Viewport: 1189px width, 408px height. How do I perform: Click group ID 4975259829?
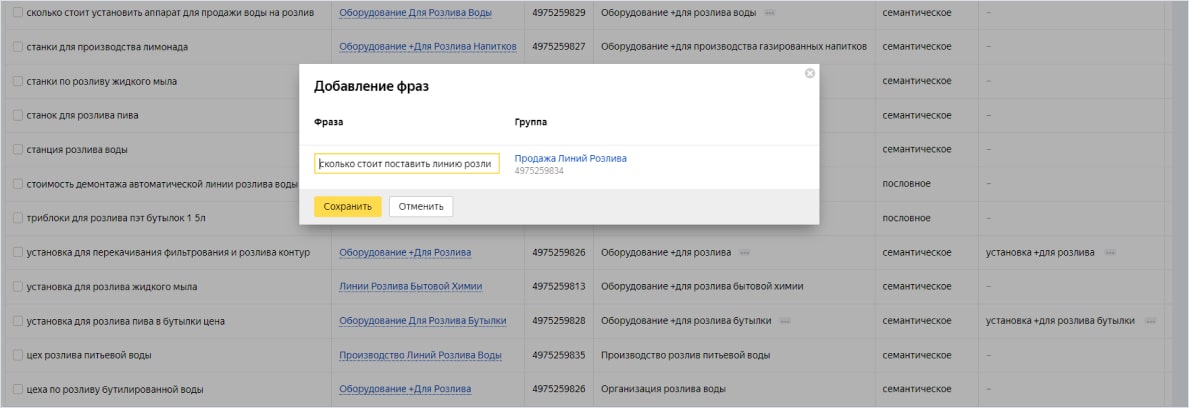pos(559,13)
